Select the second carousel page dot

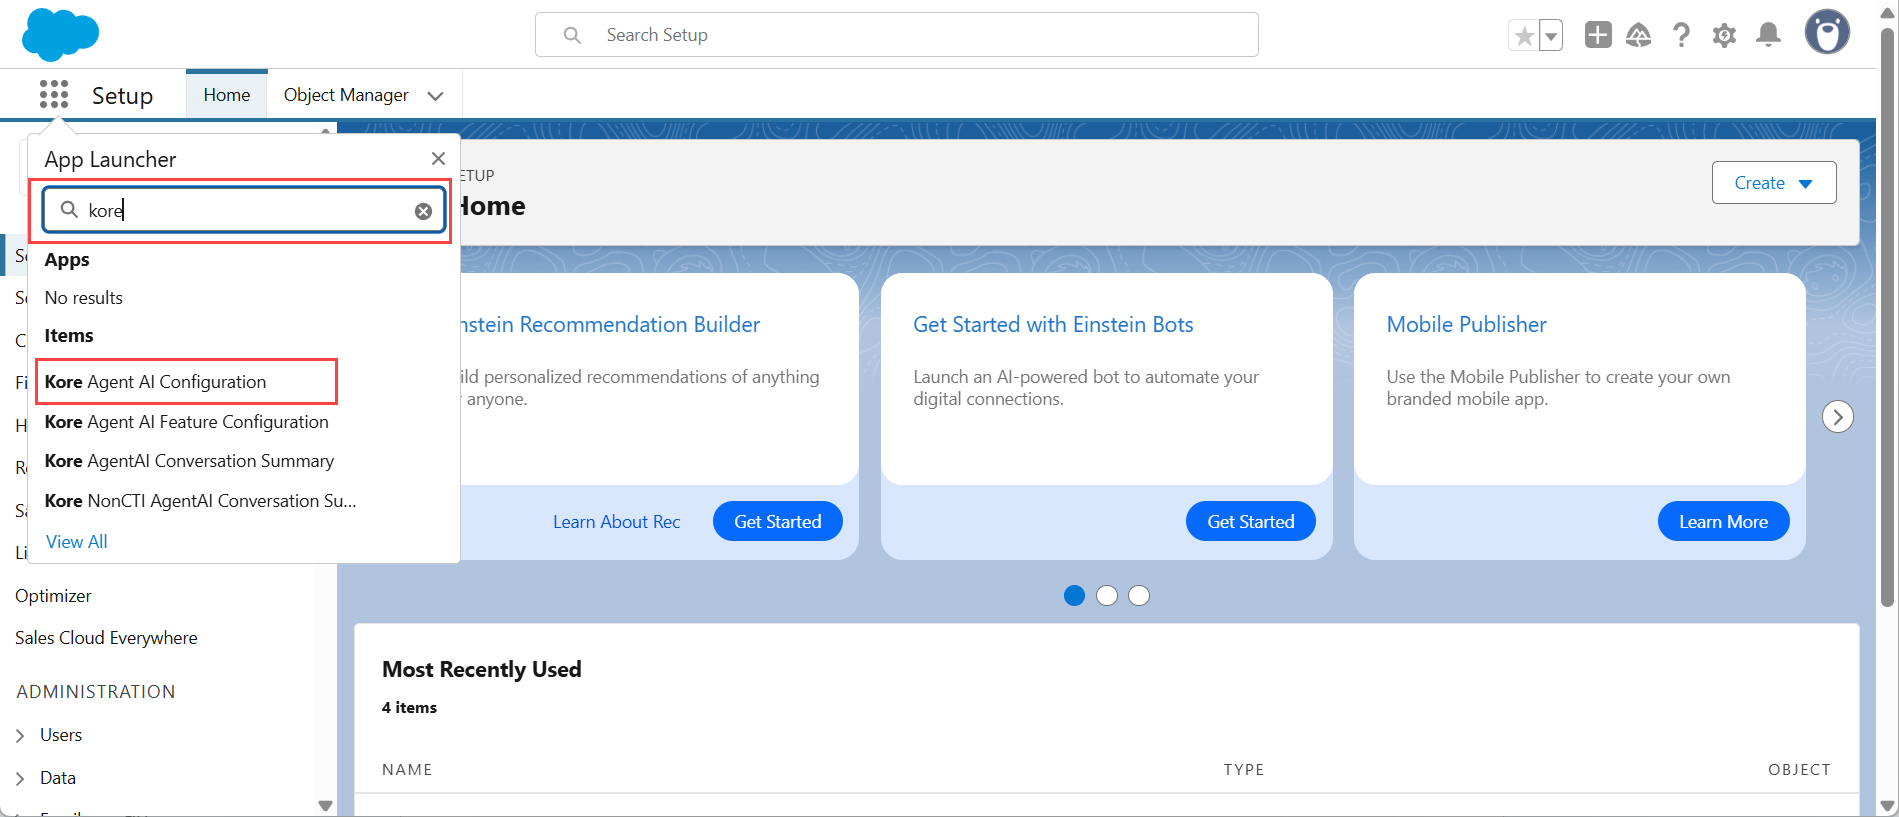tap(1106, 595)
